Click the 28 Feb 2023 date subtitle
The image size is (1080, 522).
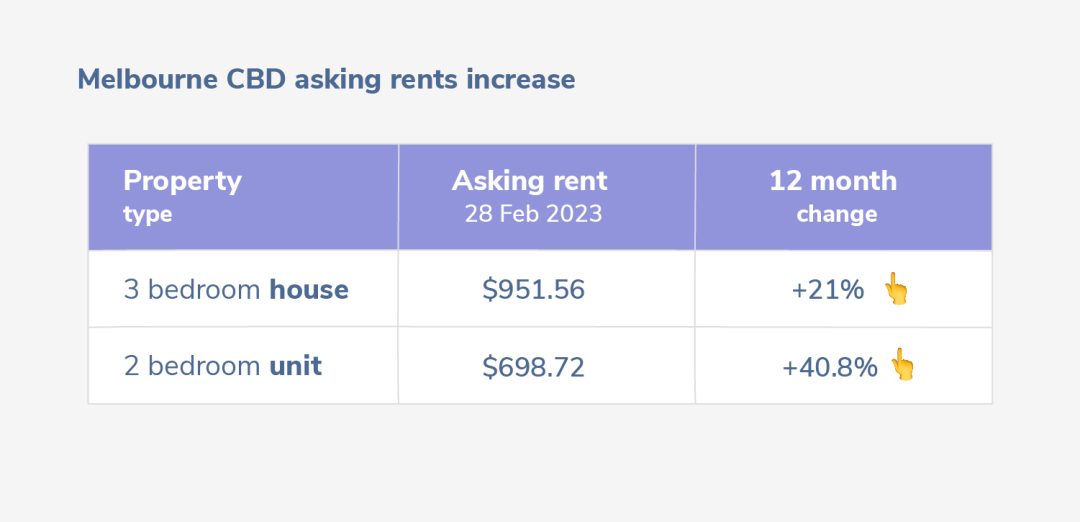click(x=533, y=213)
